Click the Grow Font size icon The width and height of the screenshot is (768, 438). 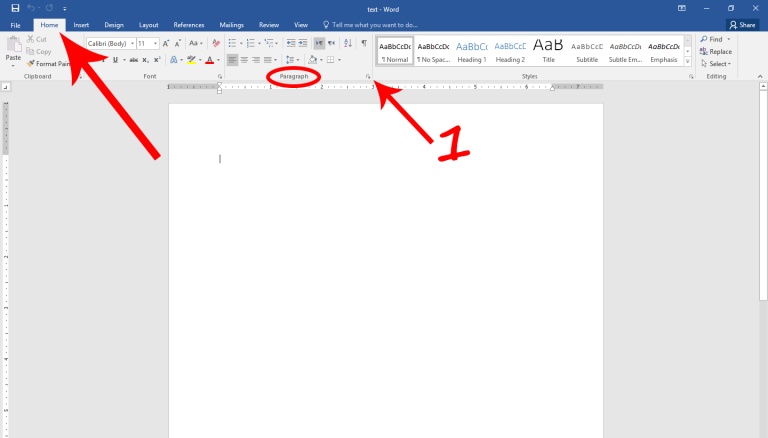[166, 43]
